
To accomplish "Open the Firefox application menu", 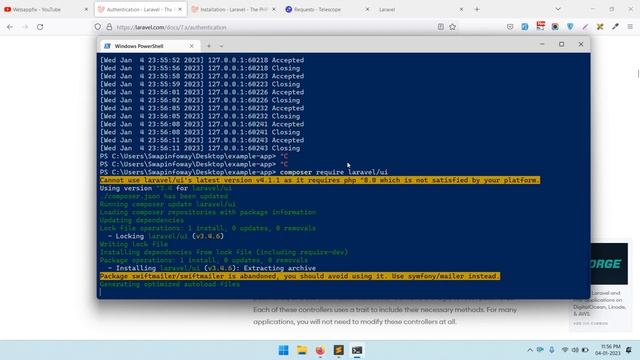I will (x=630, y=27).
